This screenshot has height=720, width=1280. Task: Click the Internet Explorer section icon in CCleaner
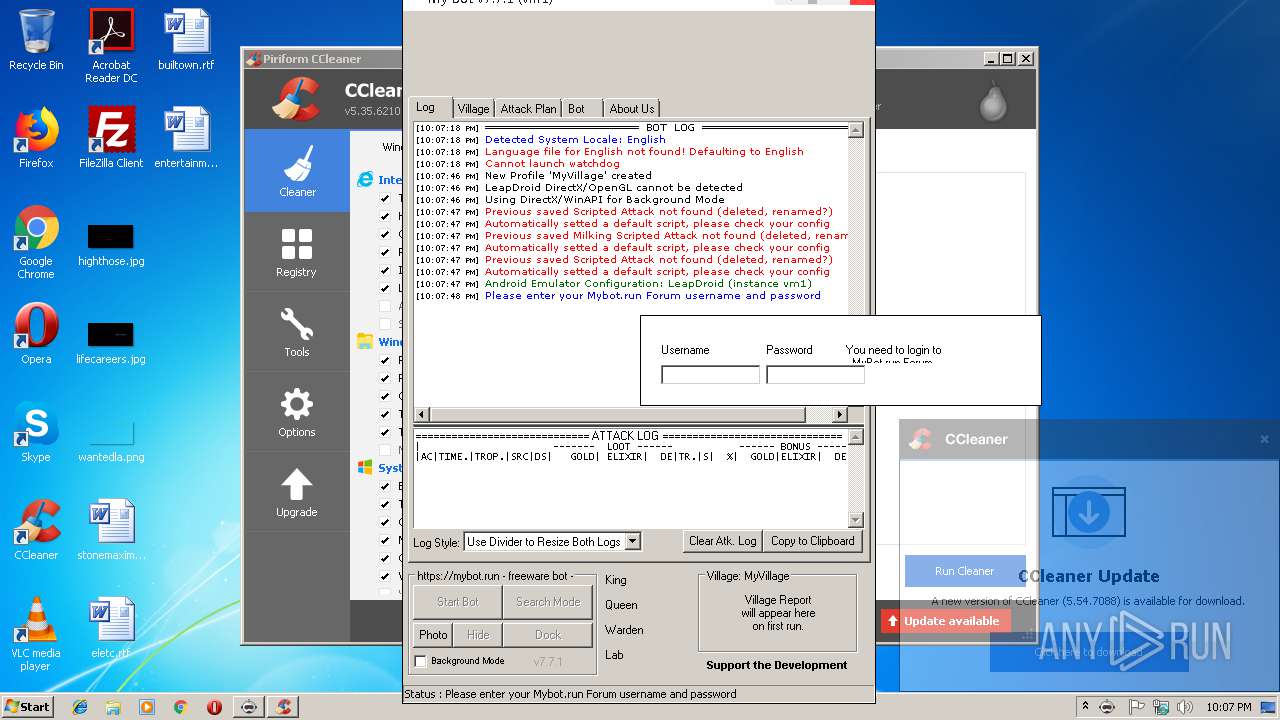pos(365,179)
